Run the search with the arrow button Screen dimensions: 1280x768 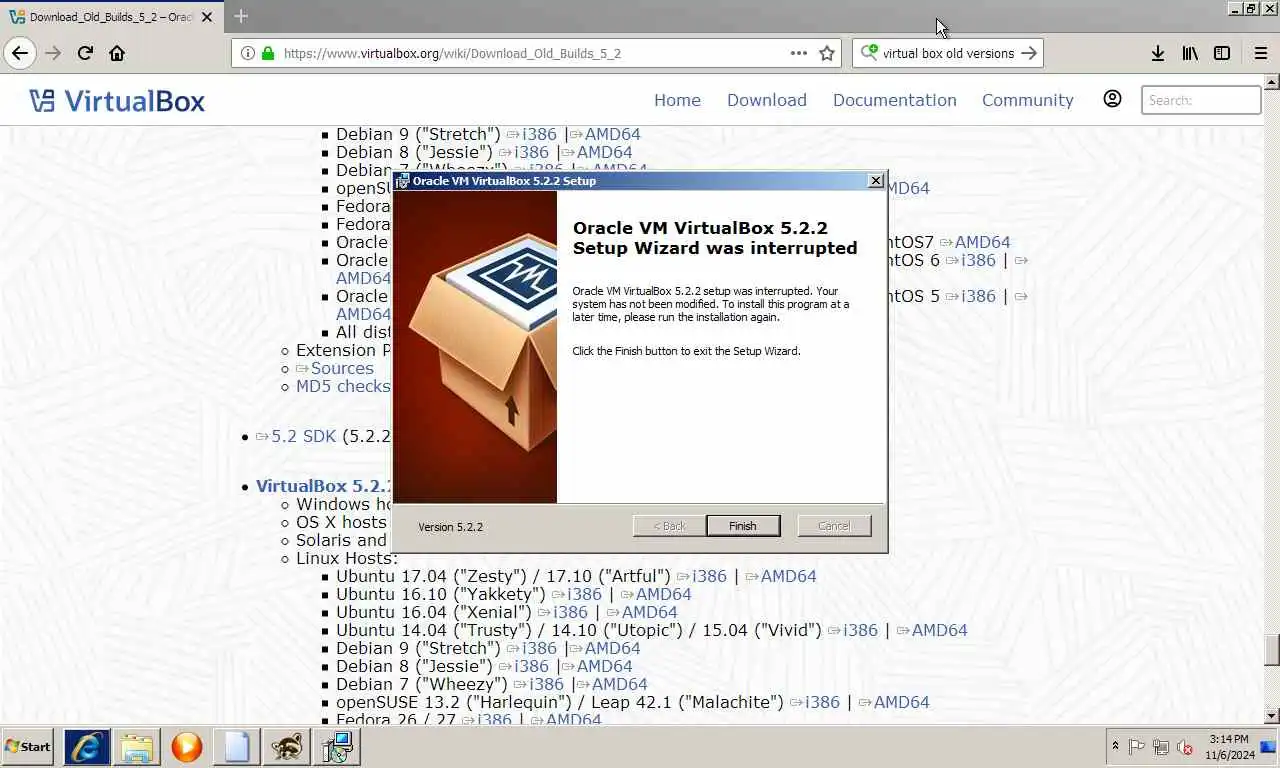pos(1029,53)
